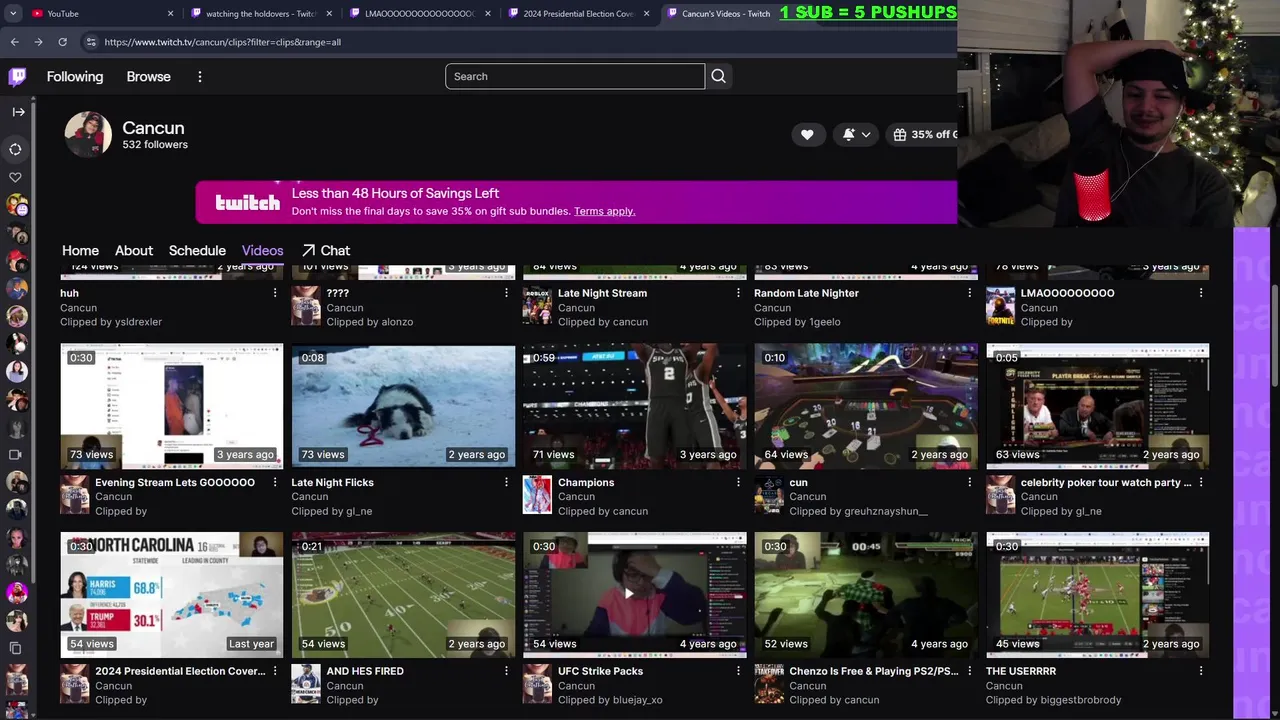
Task: Play the Champions clip thumbnail
Action: 635,406
